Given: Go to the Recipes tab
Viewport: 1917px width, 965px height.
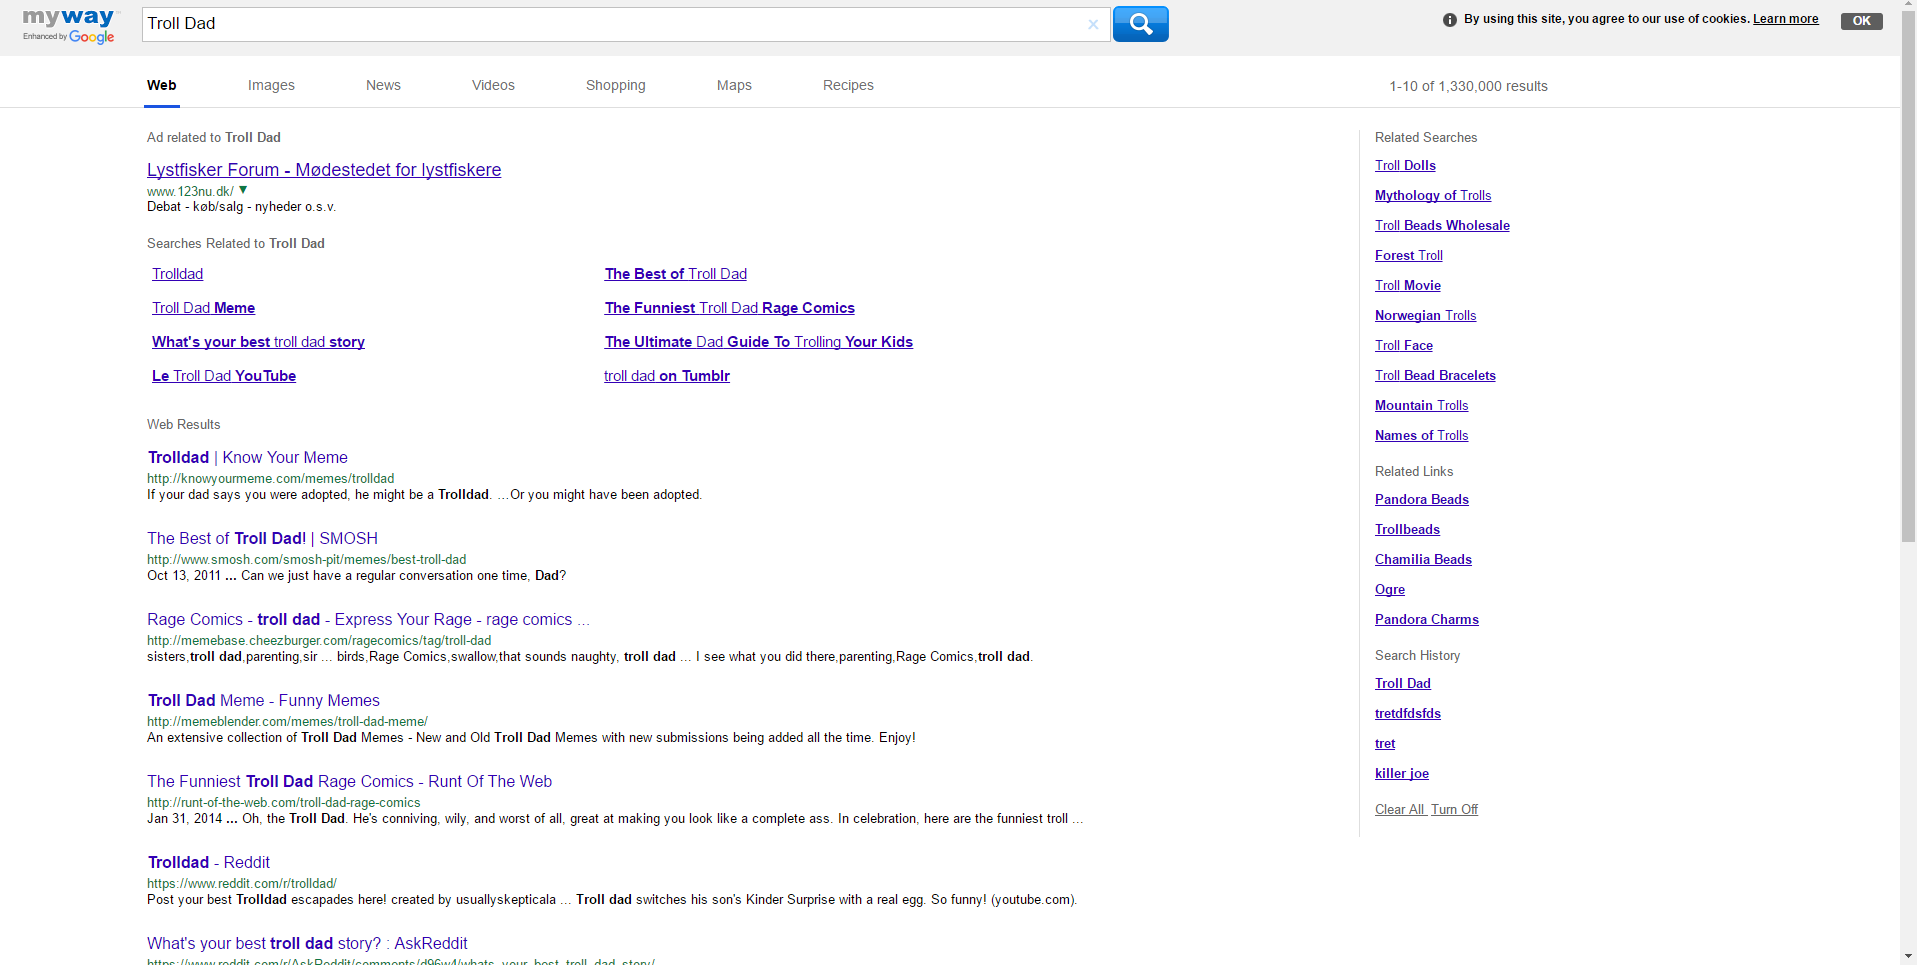Looking at the screenshot, I should coord(848,85).
